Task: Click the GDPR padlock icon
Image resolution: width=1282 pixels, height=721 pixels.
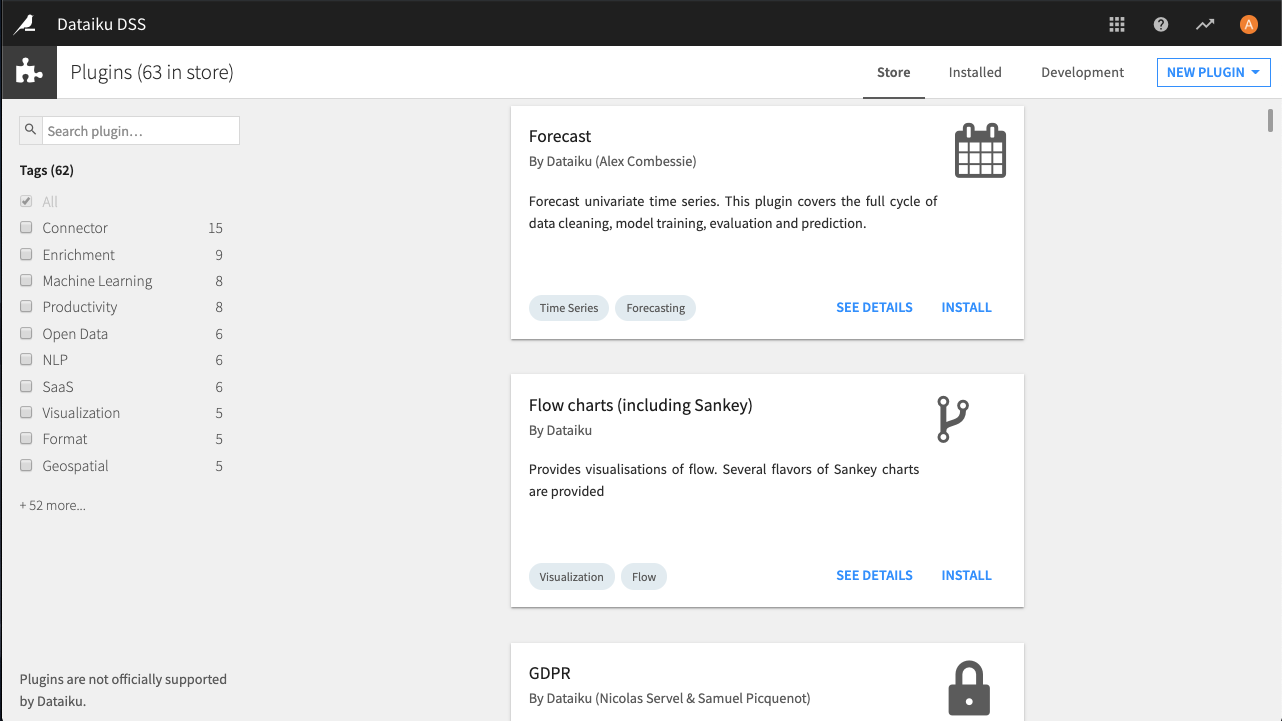Action: click(968, 688)
